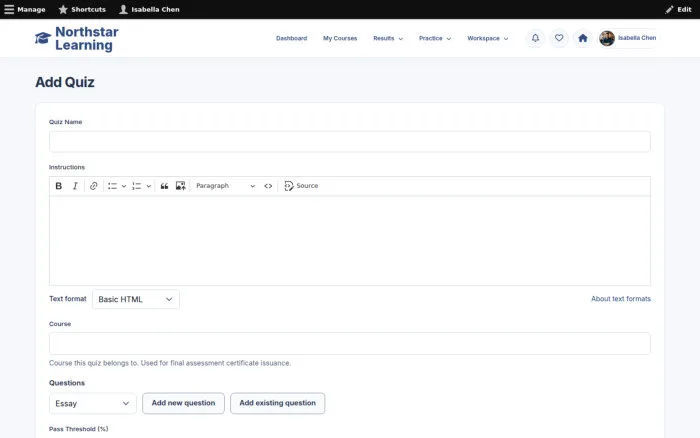Open the Essay question type dropdown
Viewport: 700px width, 438px height.
[x=92, y=404]
